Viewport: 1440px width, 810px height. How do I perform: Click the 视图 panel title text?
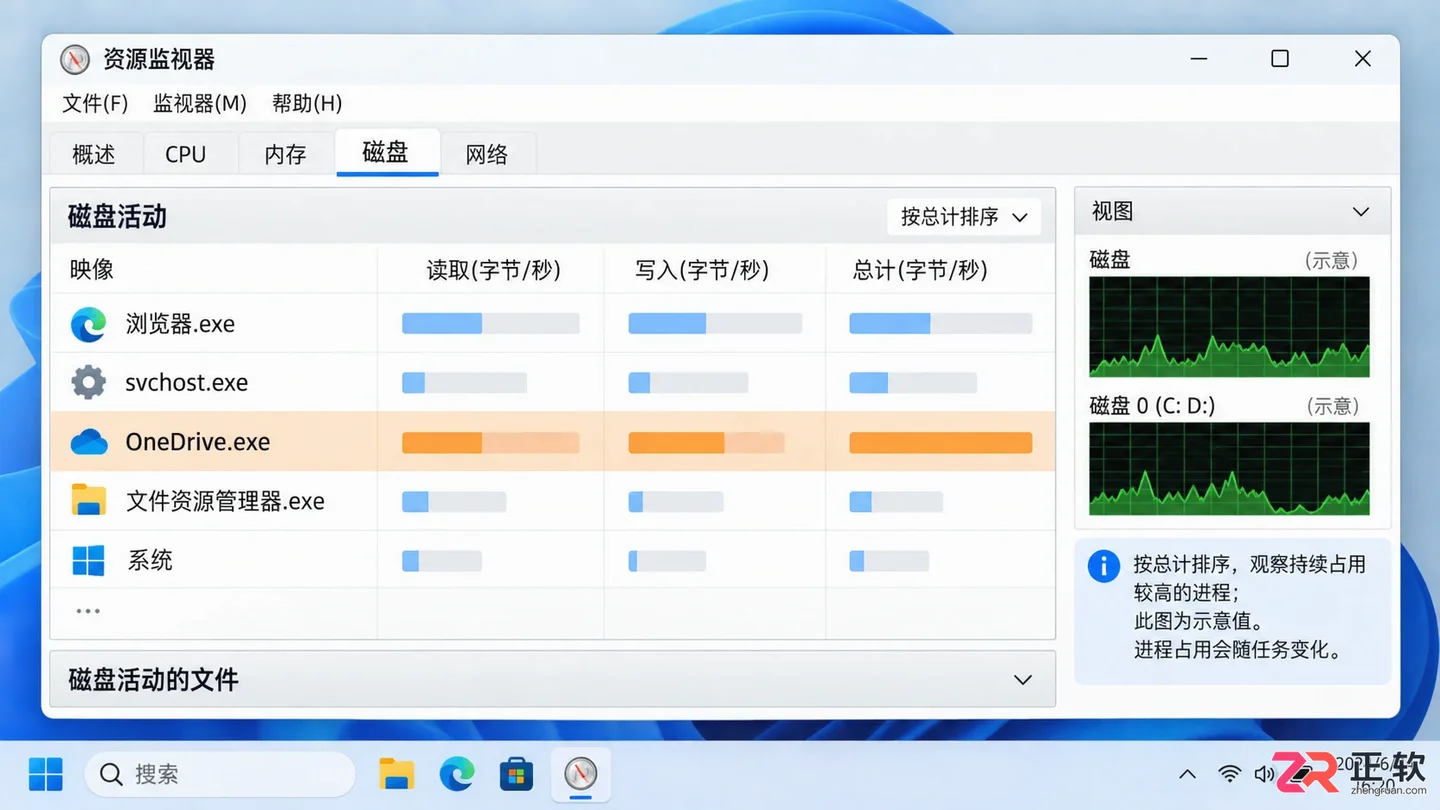pos(1112,211)
